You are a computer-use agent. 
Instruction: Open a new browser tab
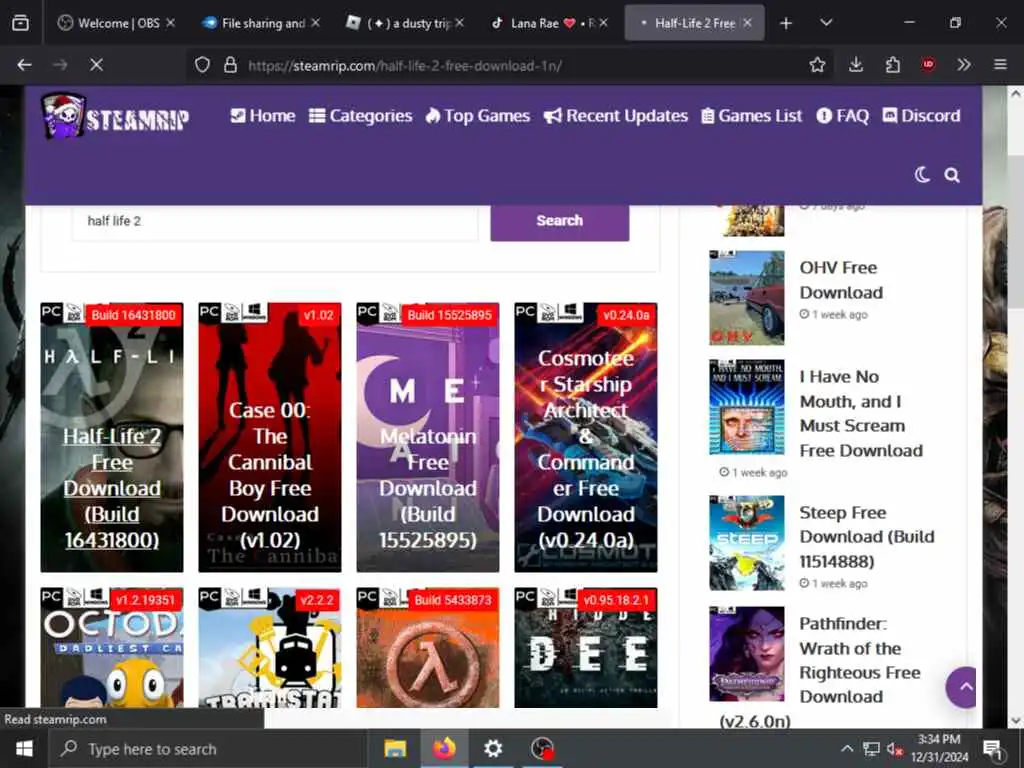(x=786, y=24)
